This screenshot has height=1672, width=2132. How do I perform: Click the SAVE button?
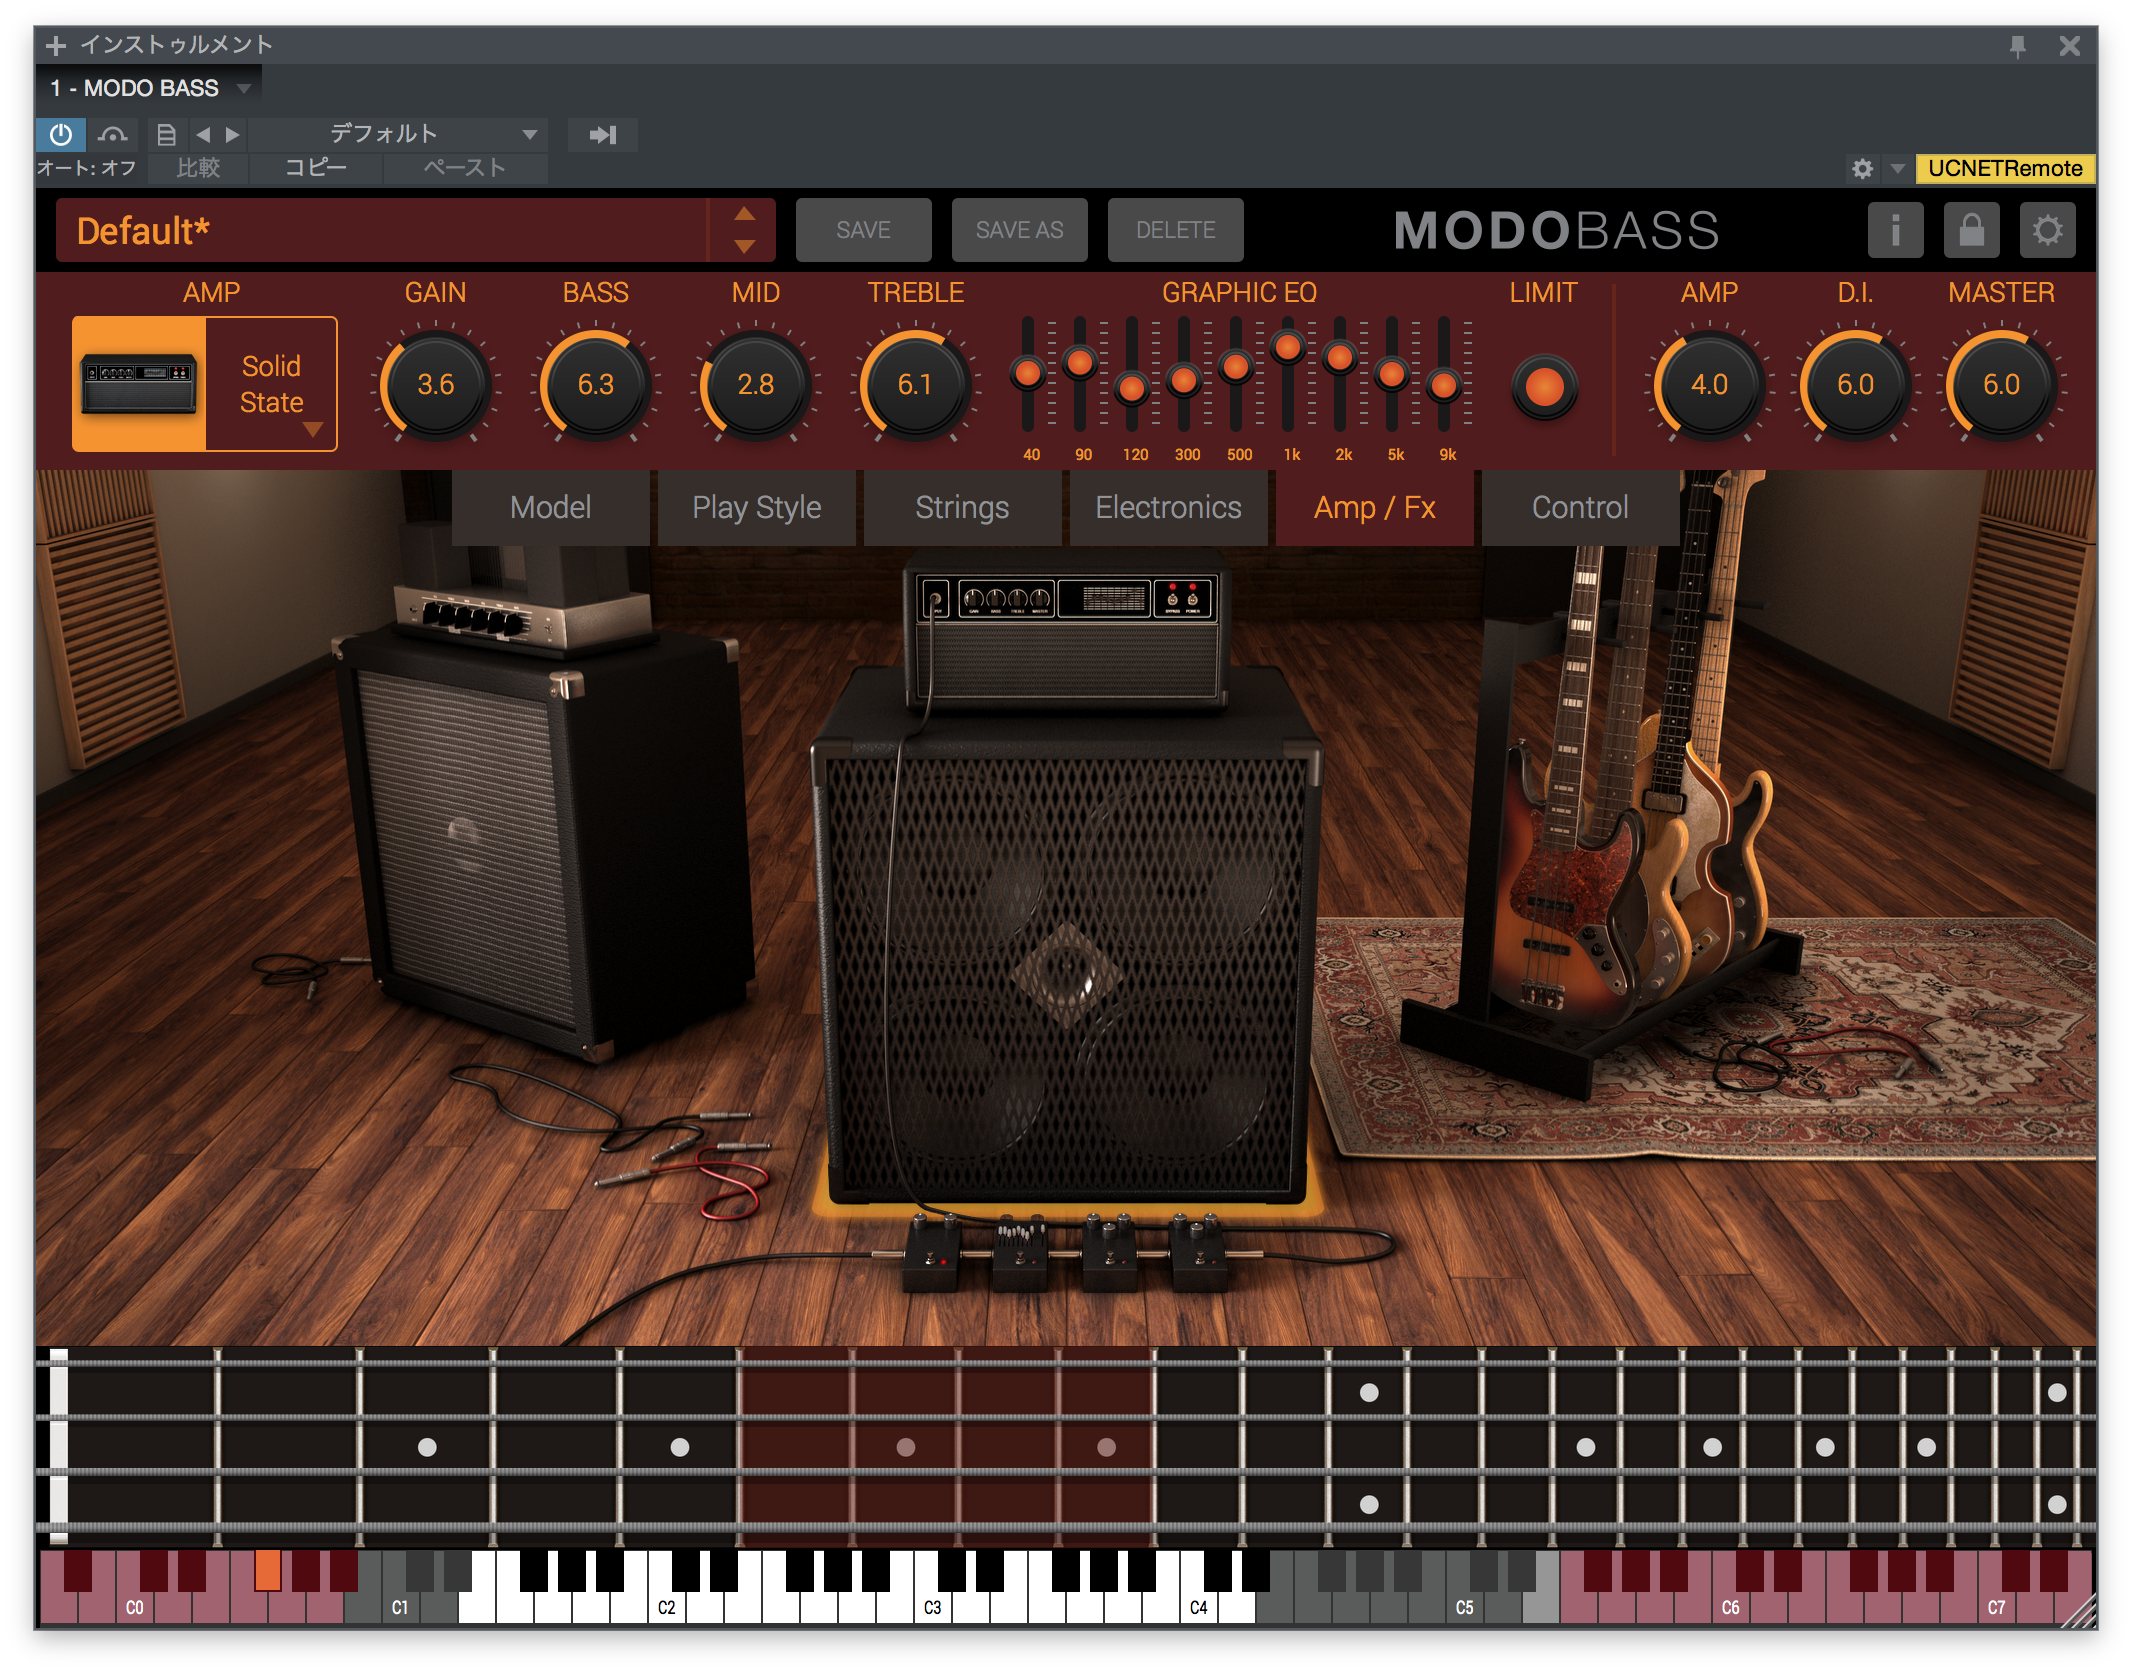click(x=863, y=230)
